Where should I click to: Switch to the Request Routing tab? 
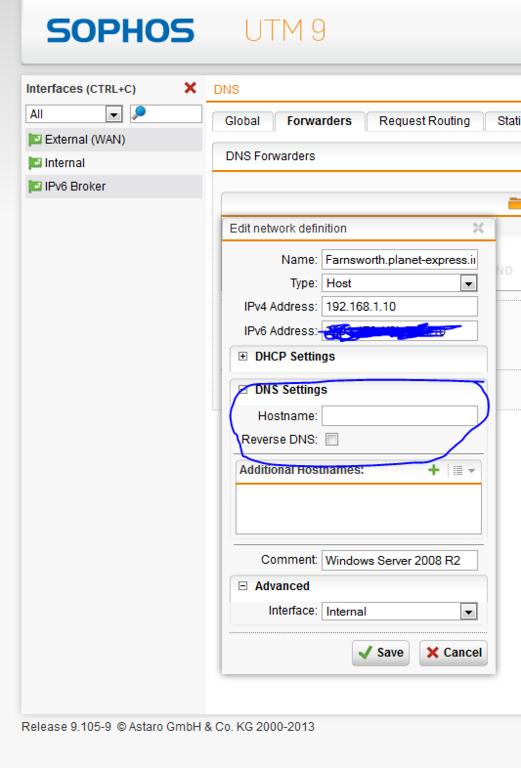tap(424, 121)
